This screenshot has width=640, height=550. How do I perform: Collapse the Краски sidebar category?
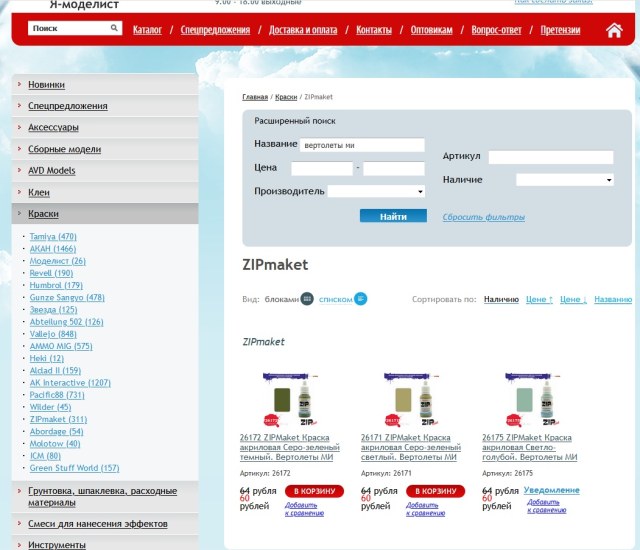[x=44, y=213]
